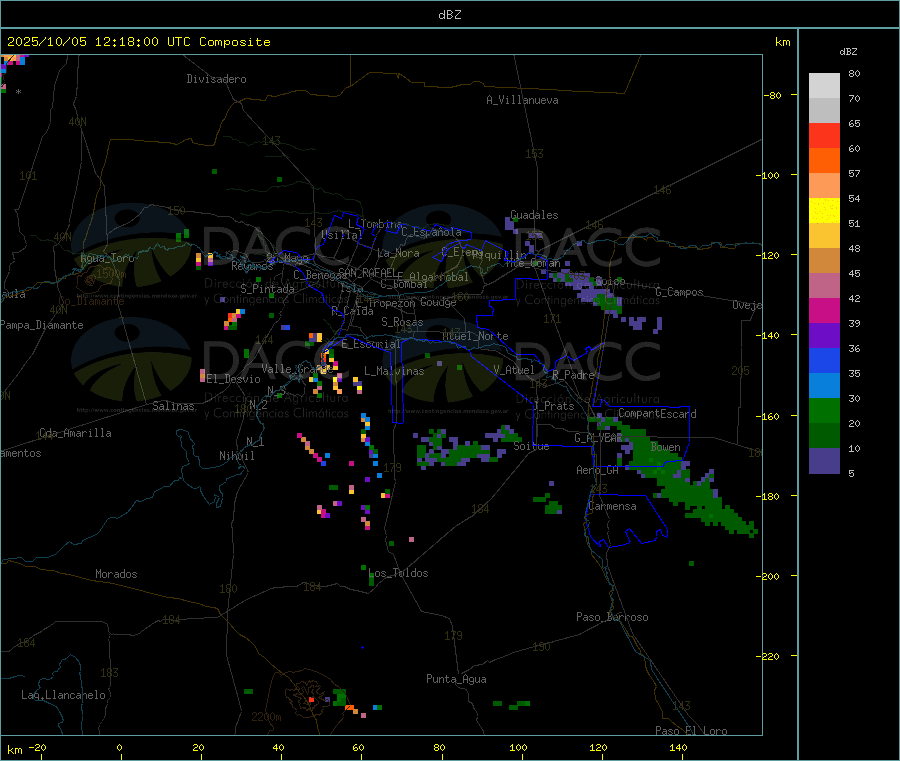Click the 2025/10/05 12:18:00 UTC Composite timestamp

coord(138,42)
